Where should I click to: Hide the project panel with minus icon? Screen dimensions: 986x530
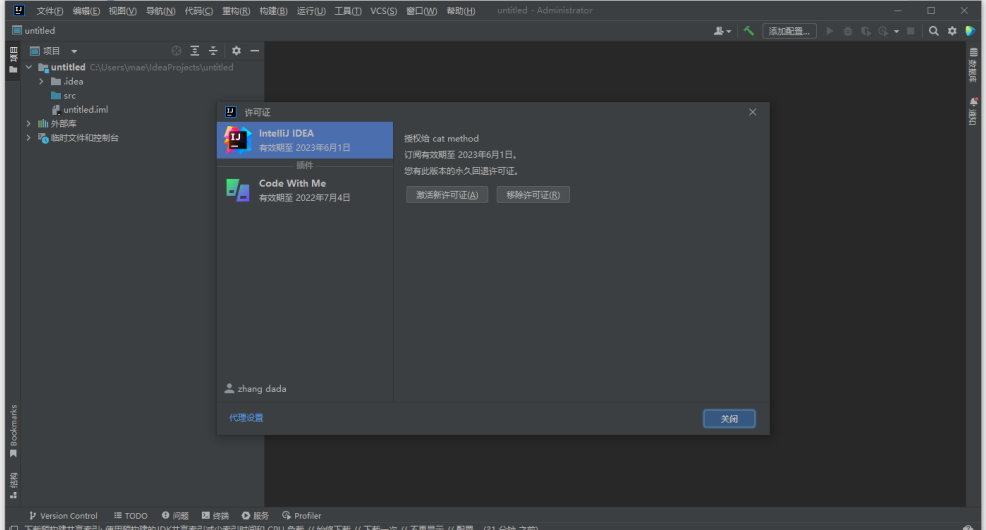coord(255,51)
